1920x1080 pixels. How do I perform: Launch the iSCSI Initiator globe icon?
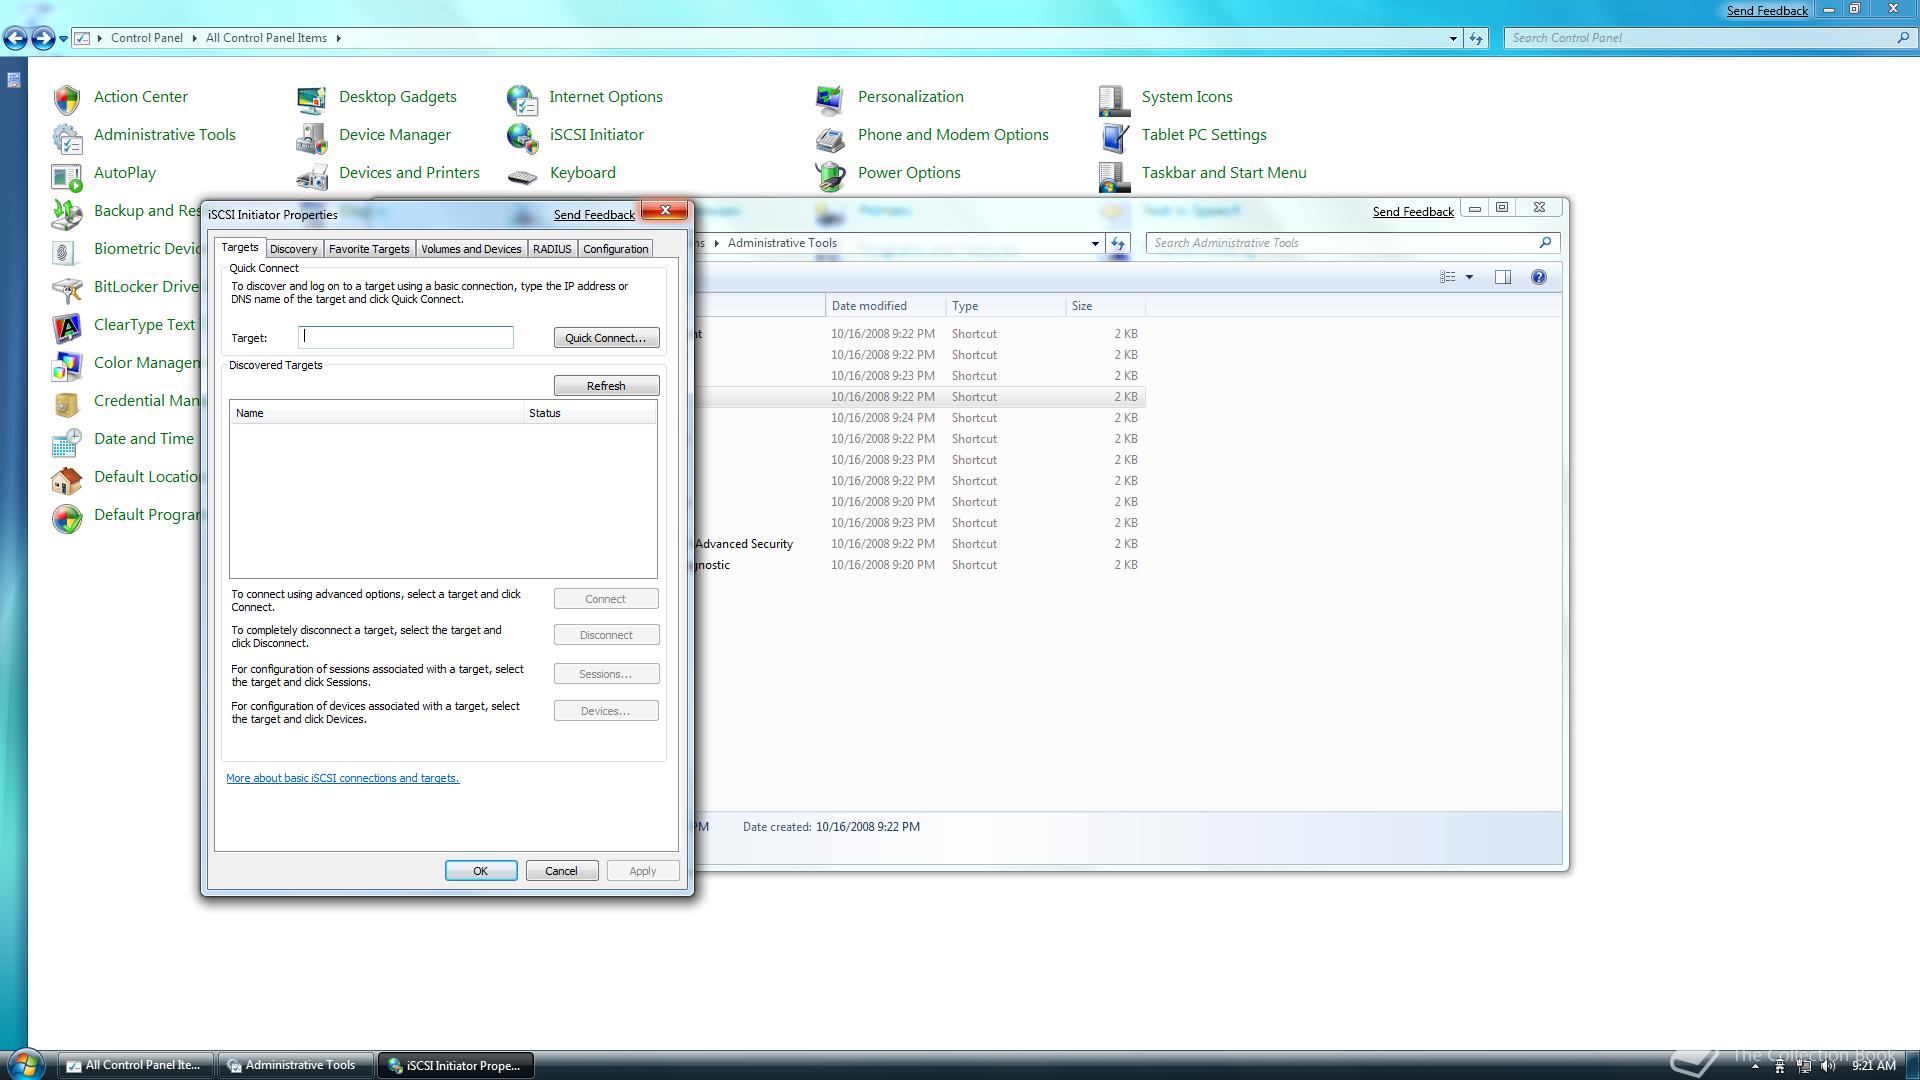tap(522, 136)
